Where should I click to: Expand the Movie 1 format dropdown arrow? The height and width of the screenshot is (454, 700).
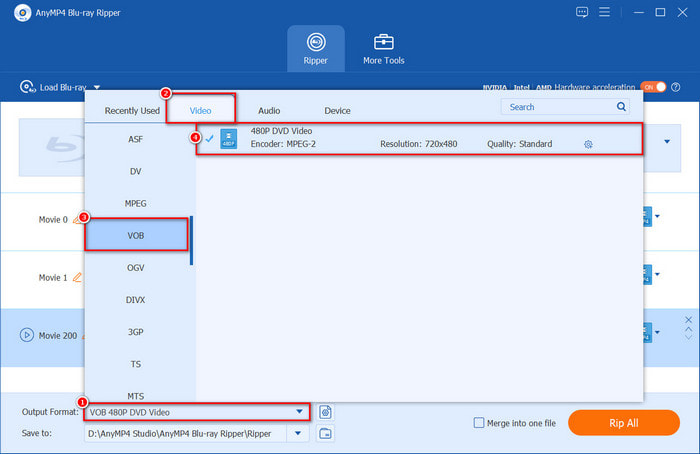pyautogui.click(x=657, y=275)
